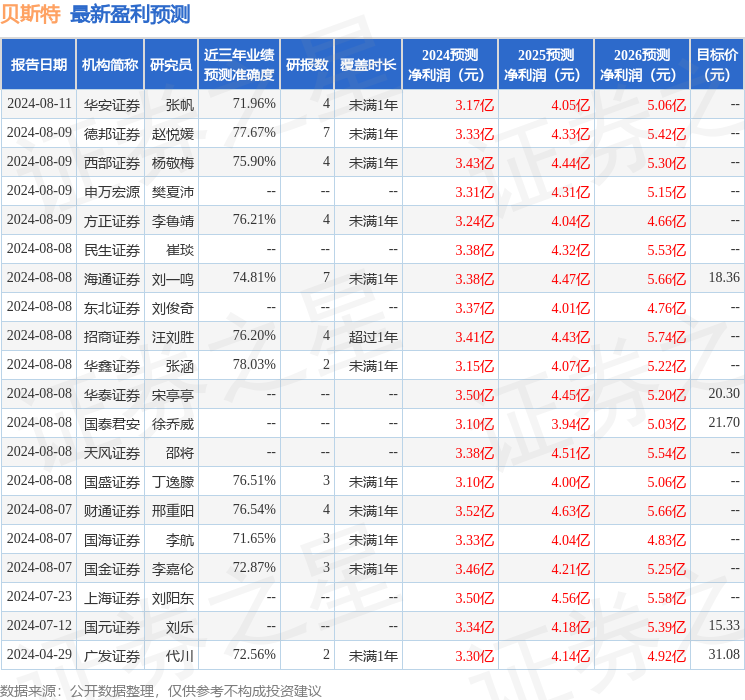This screenshot has width=745, height=700.
Task: Select the 2024预测净利润 column header
Action: (x=450, y=65)
